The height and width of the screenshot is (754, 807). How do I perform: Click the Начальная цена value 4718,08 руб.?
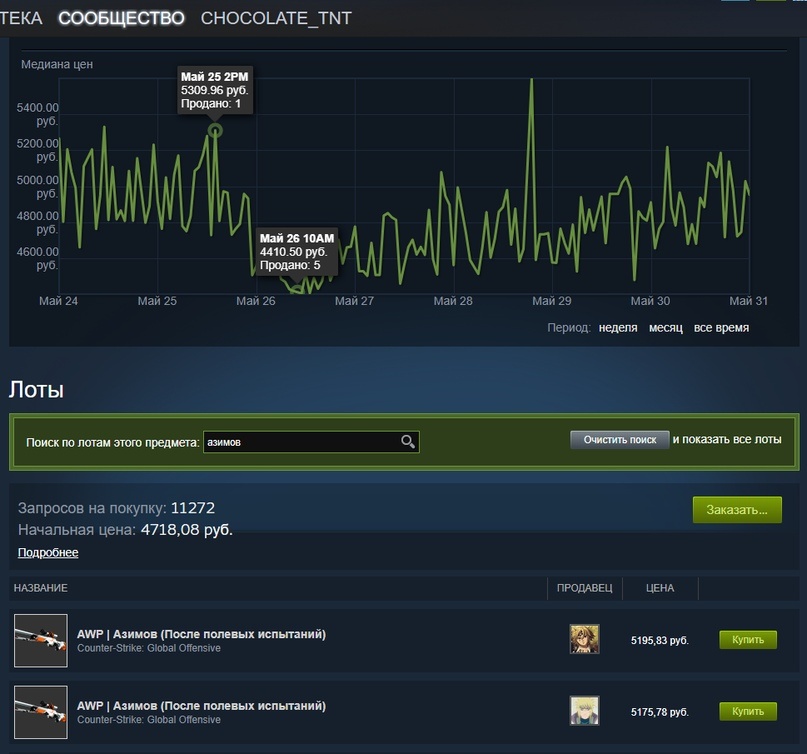pyautogui.click(x=187, y=530)
